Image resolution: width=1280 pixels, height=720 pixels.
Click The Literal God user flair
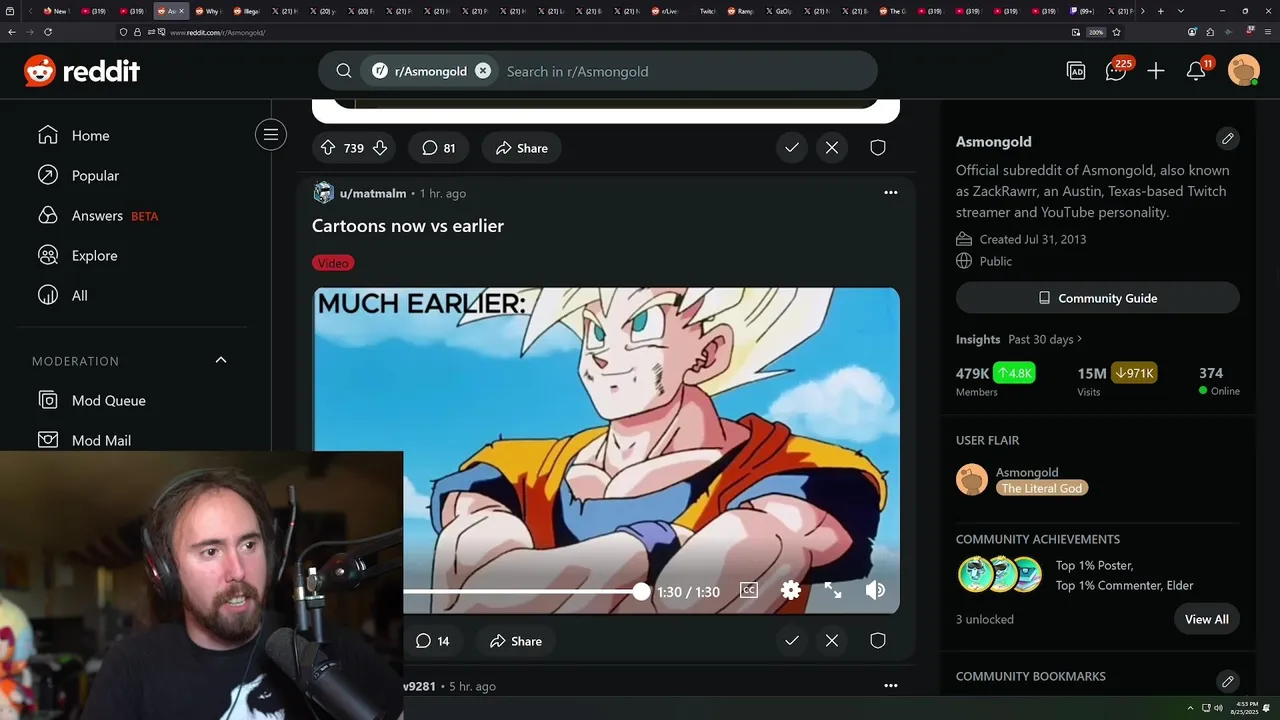coord(1042,488)
